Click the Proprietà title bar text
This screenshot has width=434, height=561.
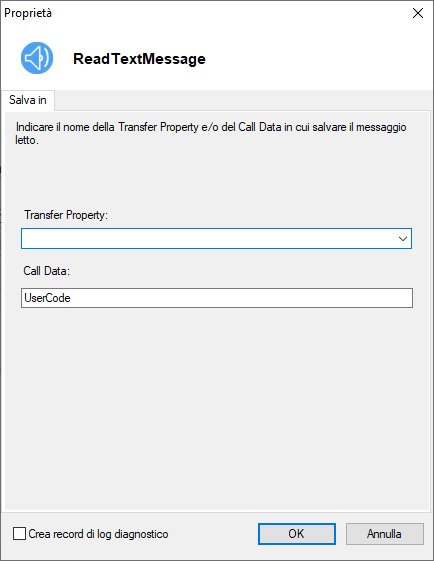tap(28, 13)
